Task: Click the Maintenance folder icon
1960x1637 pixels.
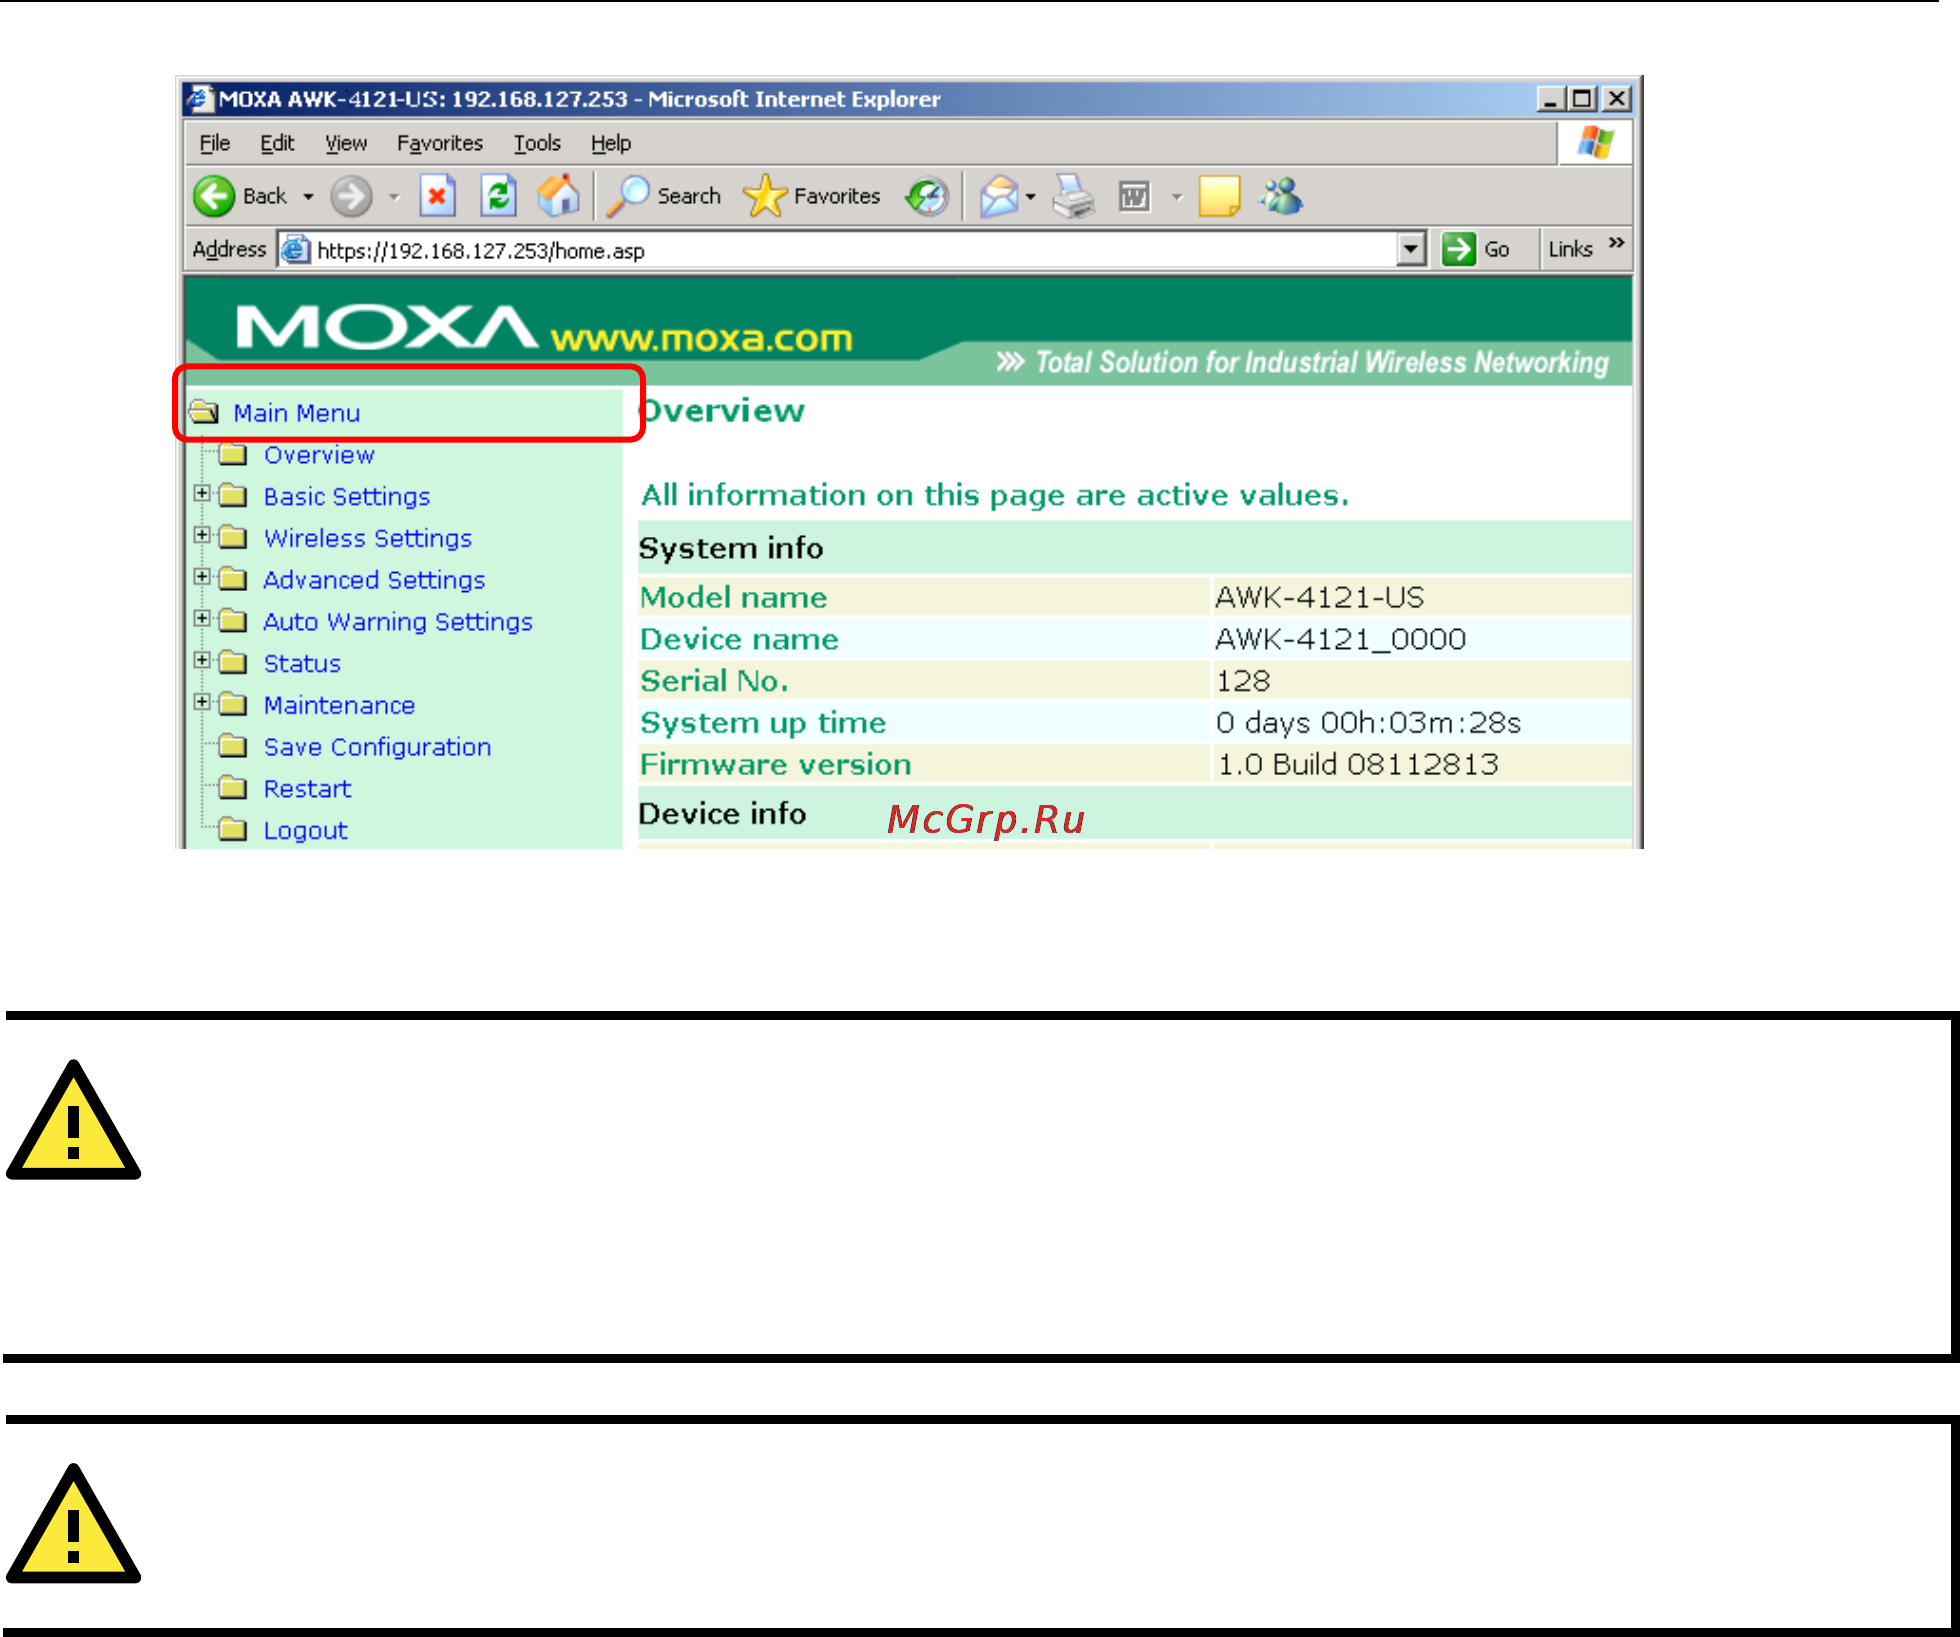Action: click(x=233, y=704)
